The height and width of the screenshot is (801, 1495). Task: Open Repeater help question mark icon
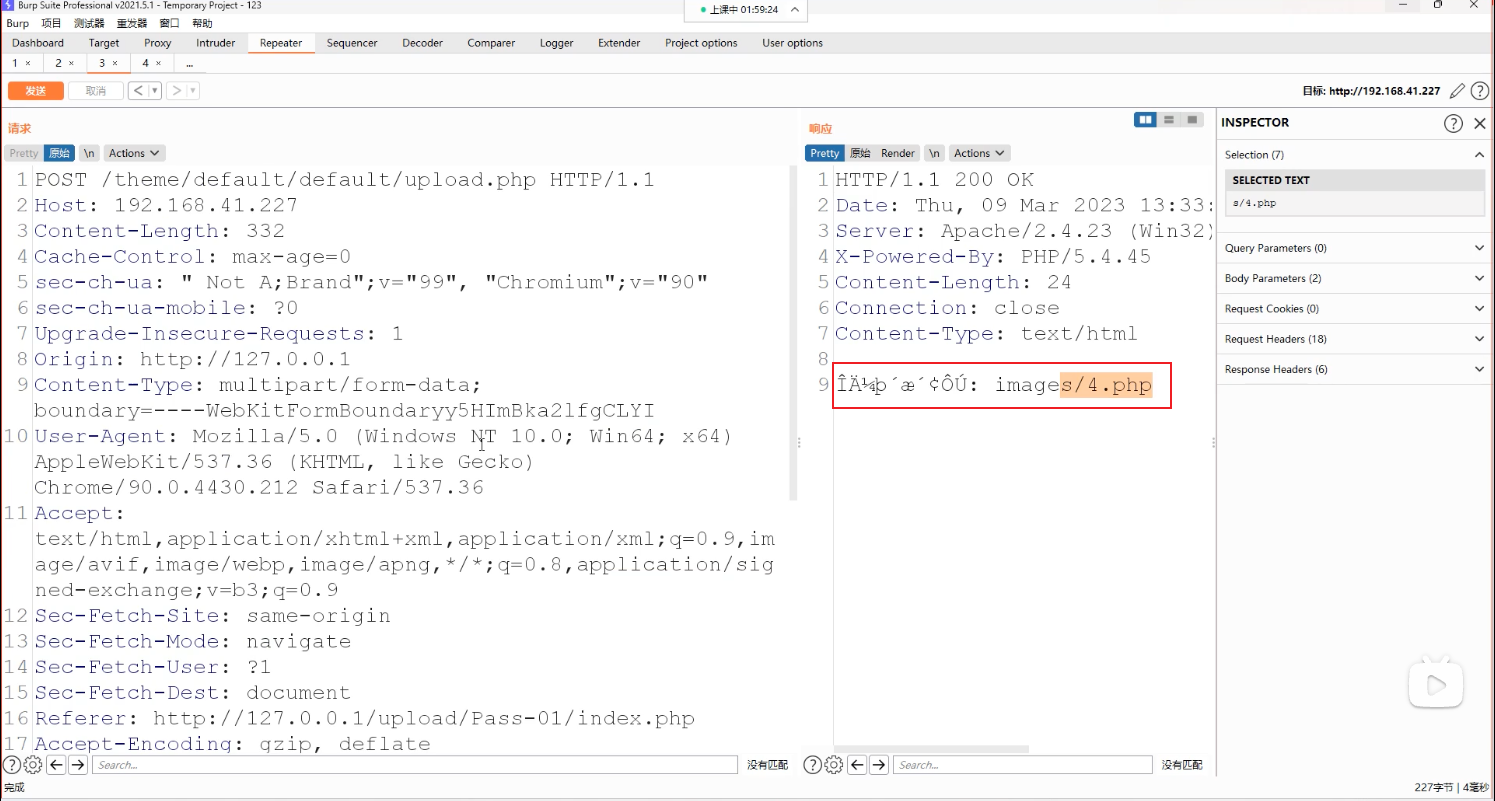(x=1480, y=91)
